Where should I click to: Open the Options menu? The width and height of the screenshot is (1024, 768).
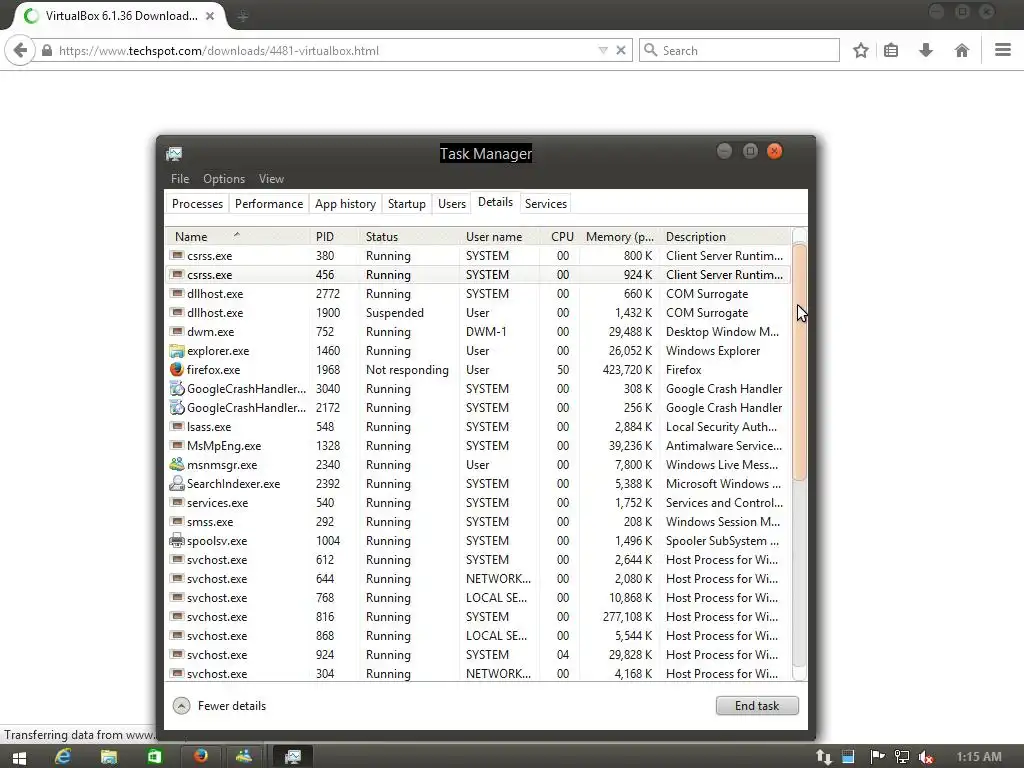coord(223,178)
